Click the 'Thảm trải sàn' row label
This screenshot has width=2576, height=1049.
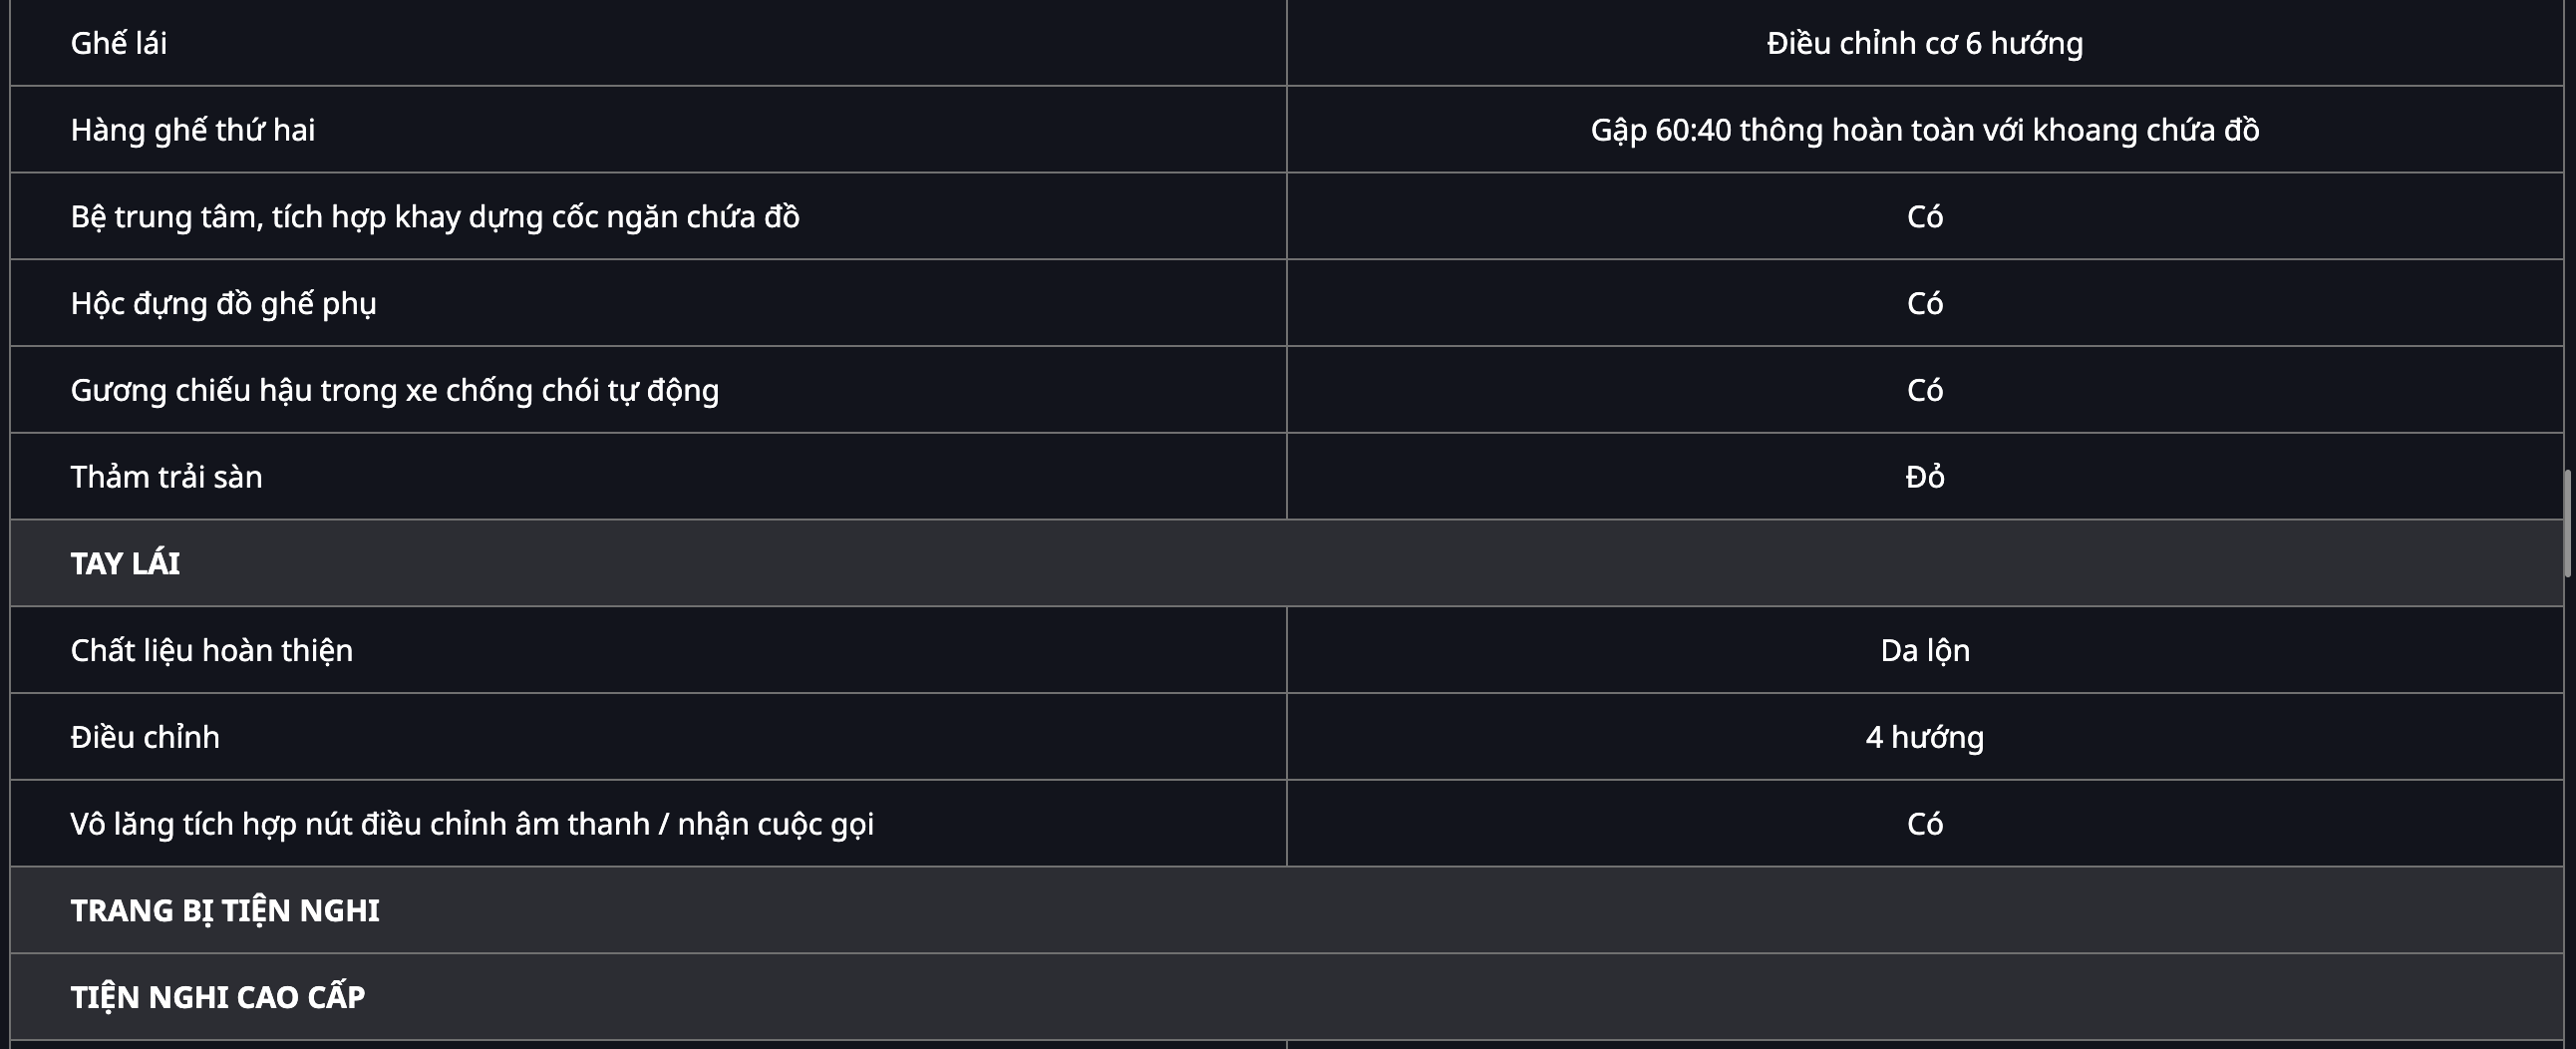166,477
